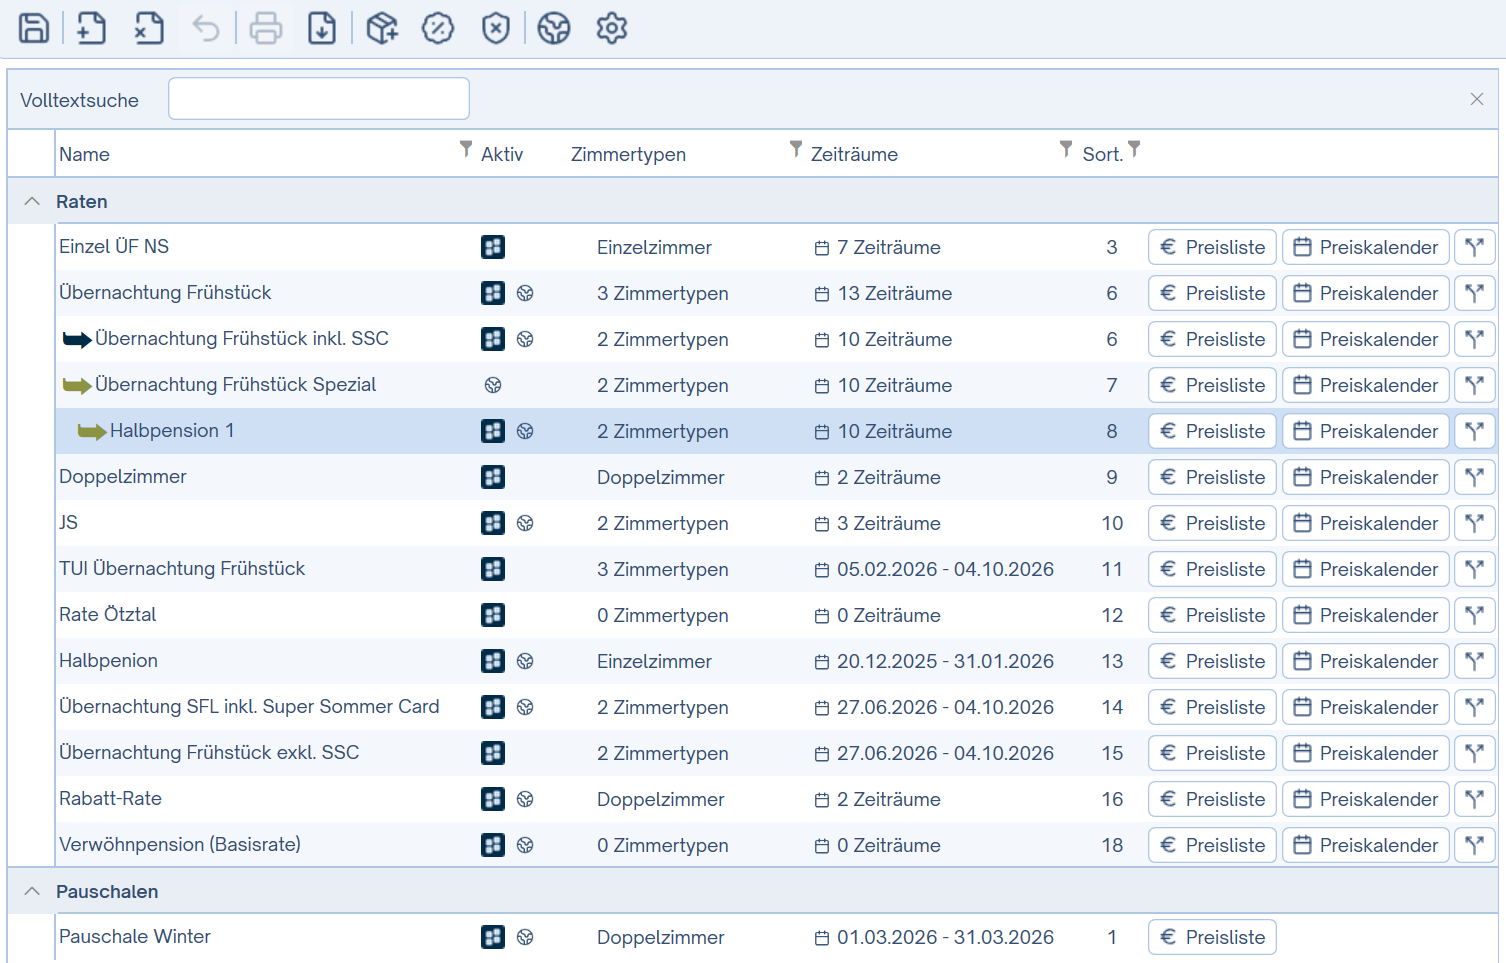The height and width of the screenshot is (963, 1506).
Task: Open the discount percent badge icon
Action: click(438, 28)
